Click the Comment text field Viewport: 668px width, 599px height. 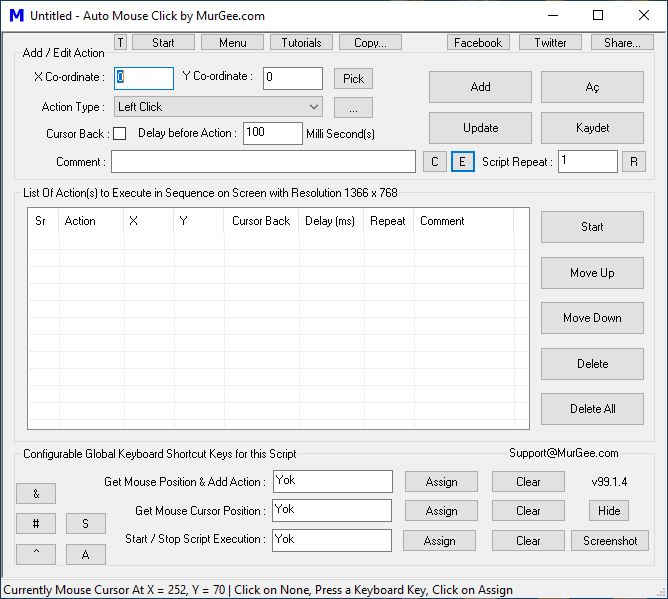click(x=263, y=161)
